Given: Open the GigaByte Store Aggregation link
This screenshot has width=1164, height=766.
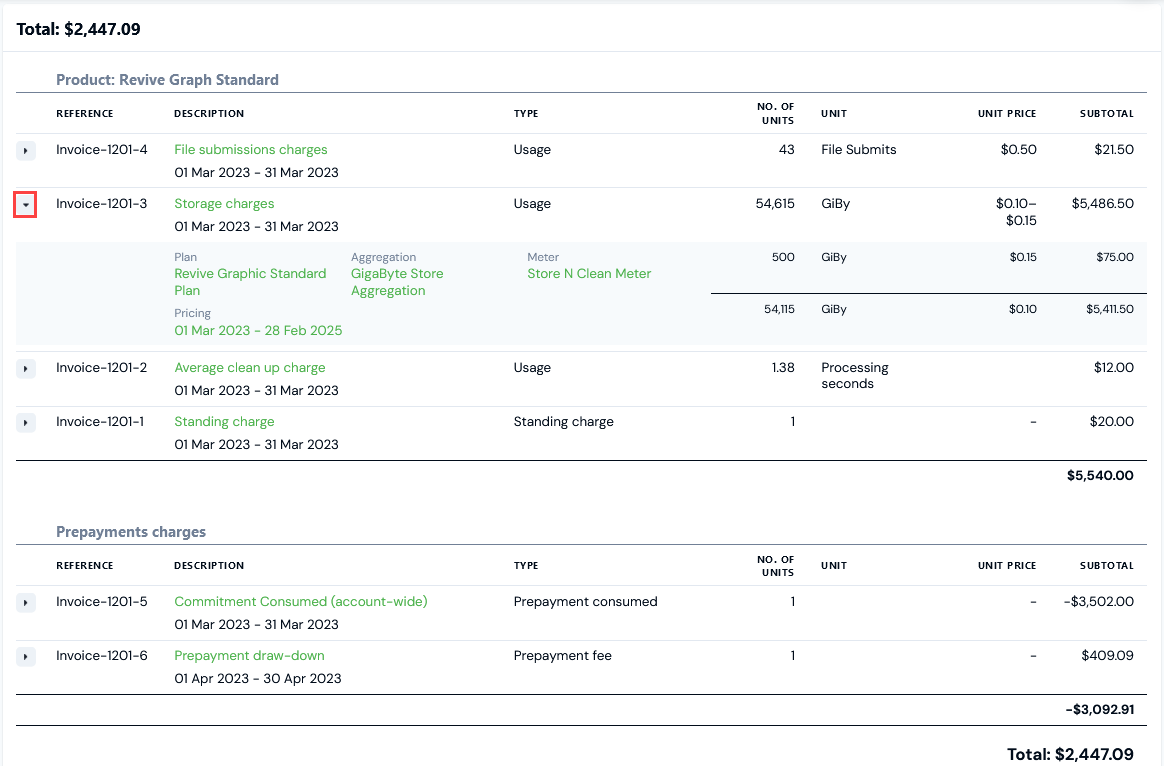Looking at the screenshot, I should 397,282.
